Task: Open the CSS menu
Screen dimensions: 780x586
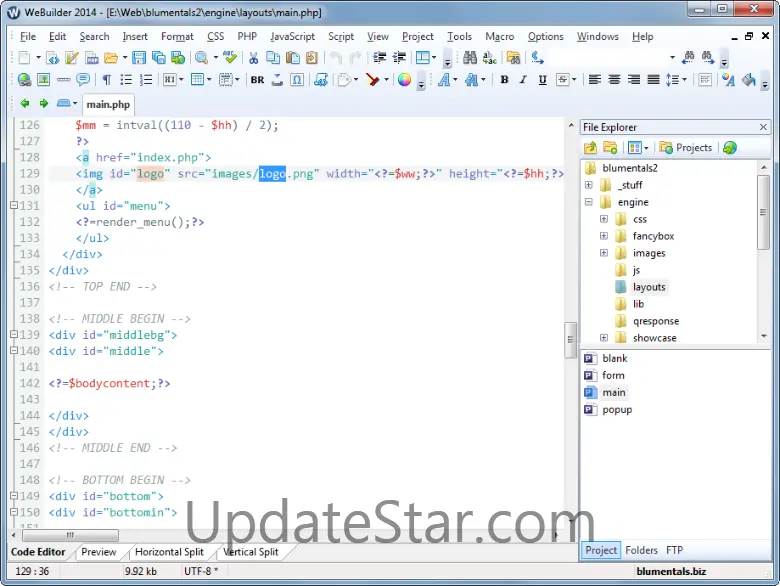Action: tap(215, 36)
